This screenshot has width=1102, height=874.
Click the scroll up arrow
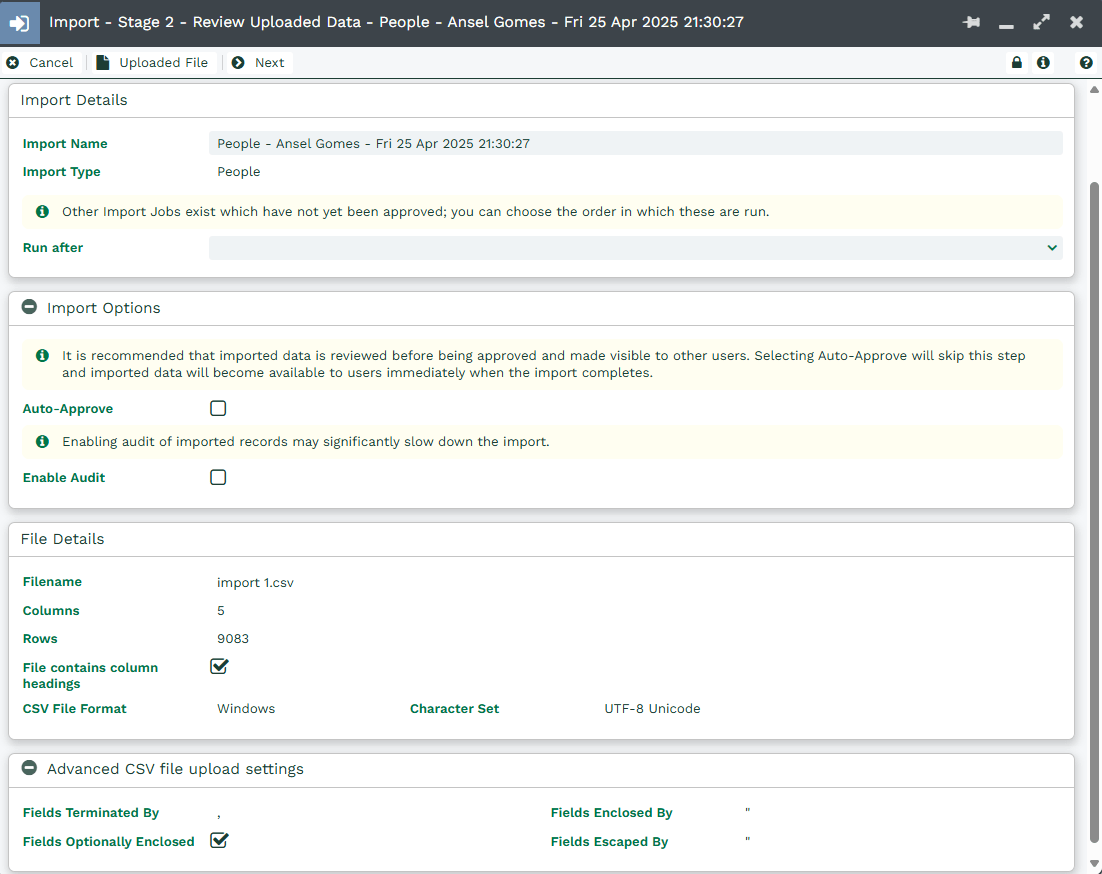tap(1094, 90)
